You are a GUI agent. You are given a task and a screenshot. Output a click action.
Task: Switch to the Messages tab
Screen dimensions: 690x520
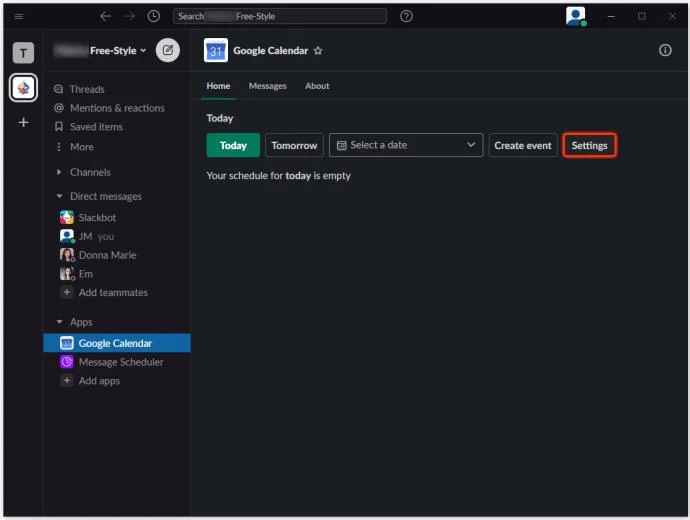pyautogui.click(x=268, y=86)
